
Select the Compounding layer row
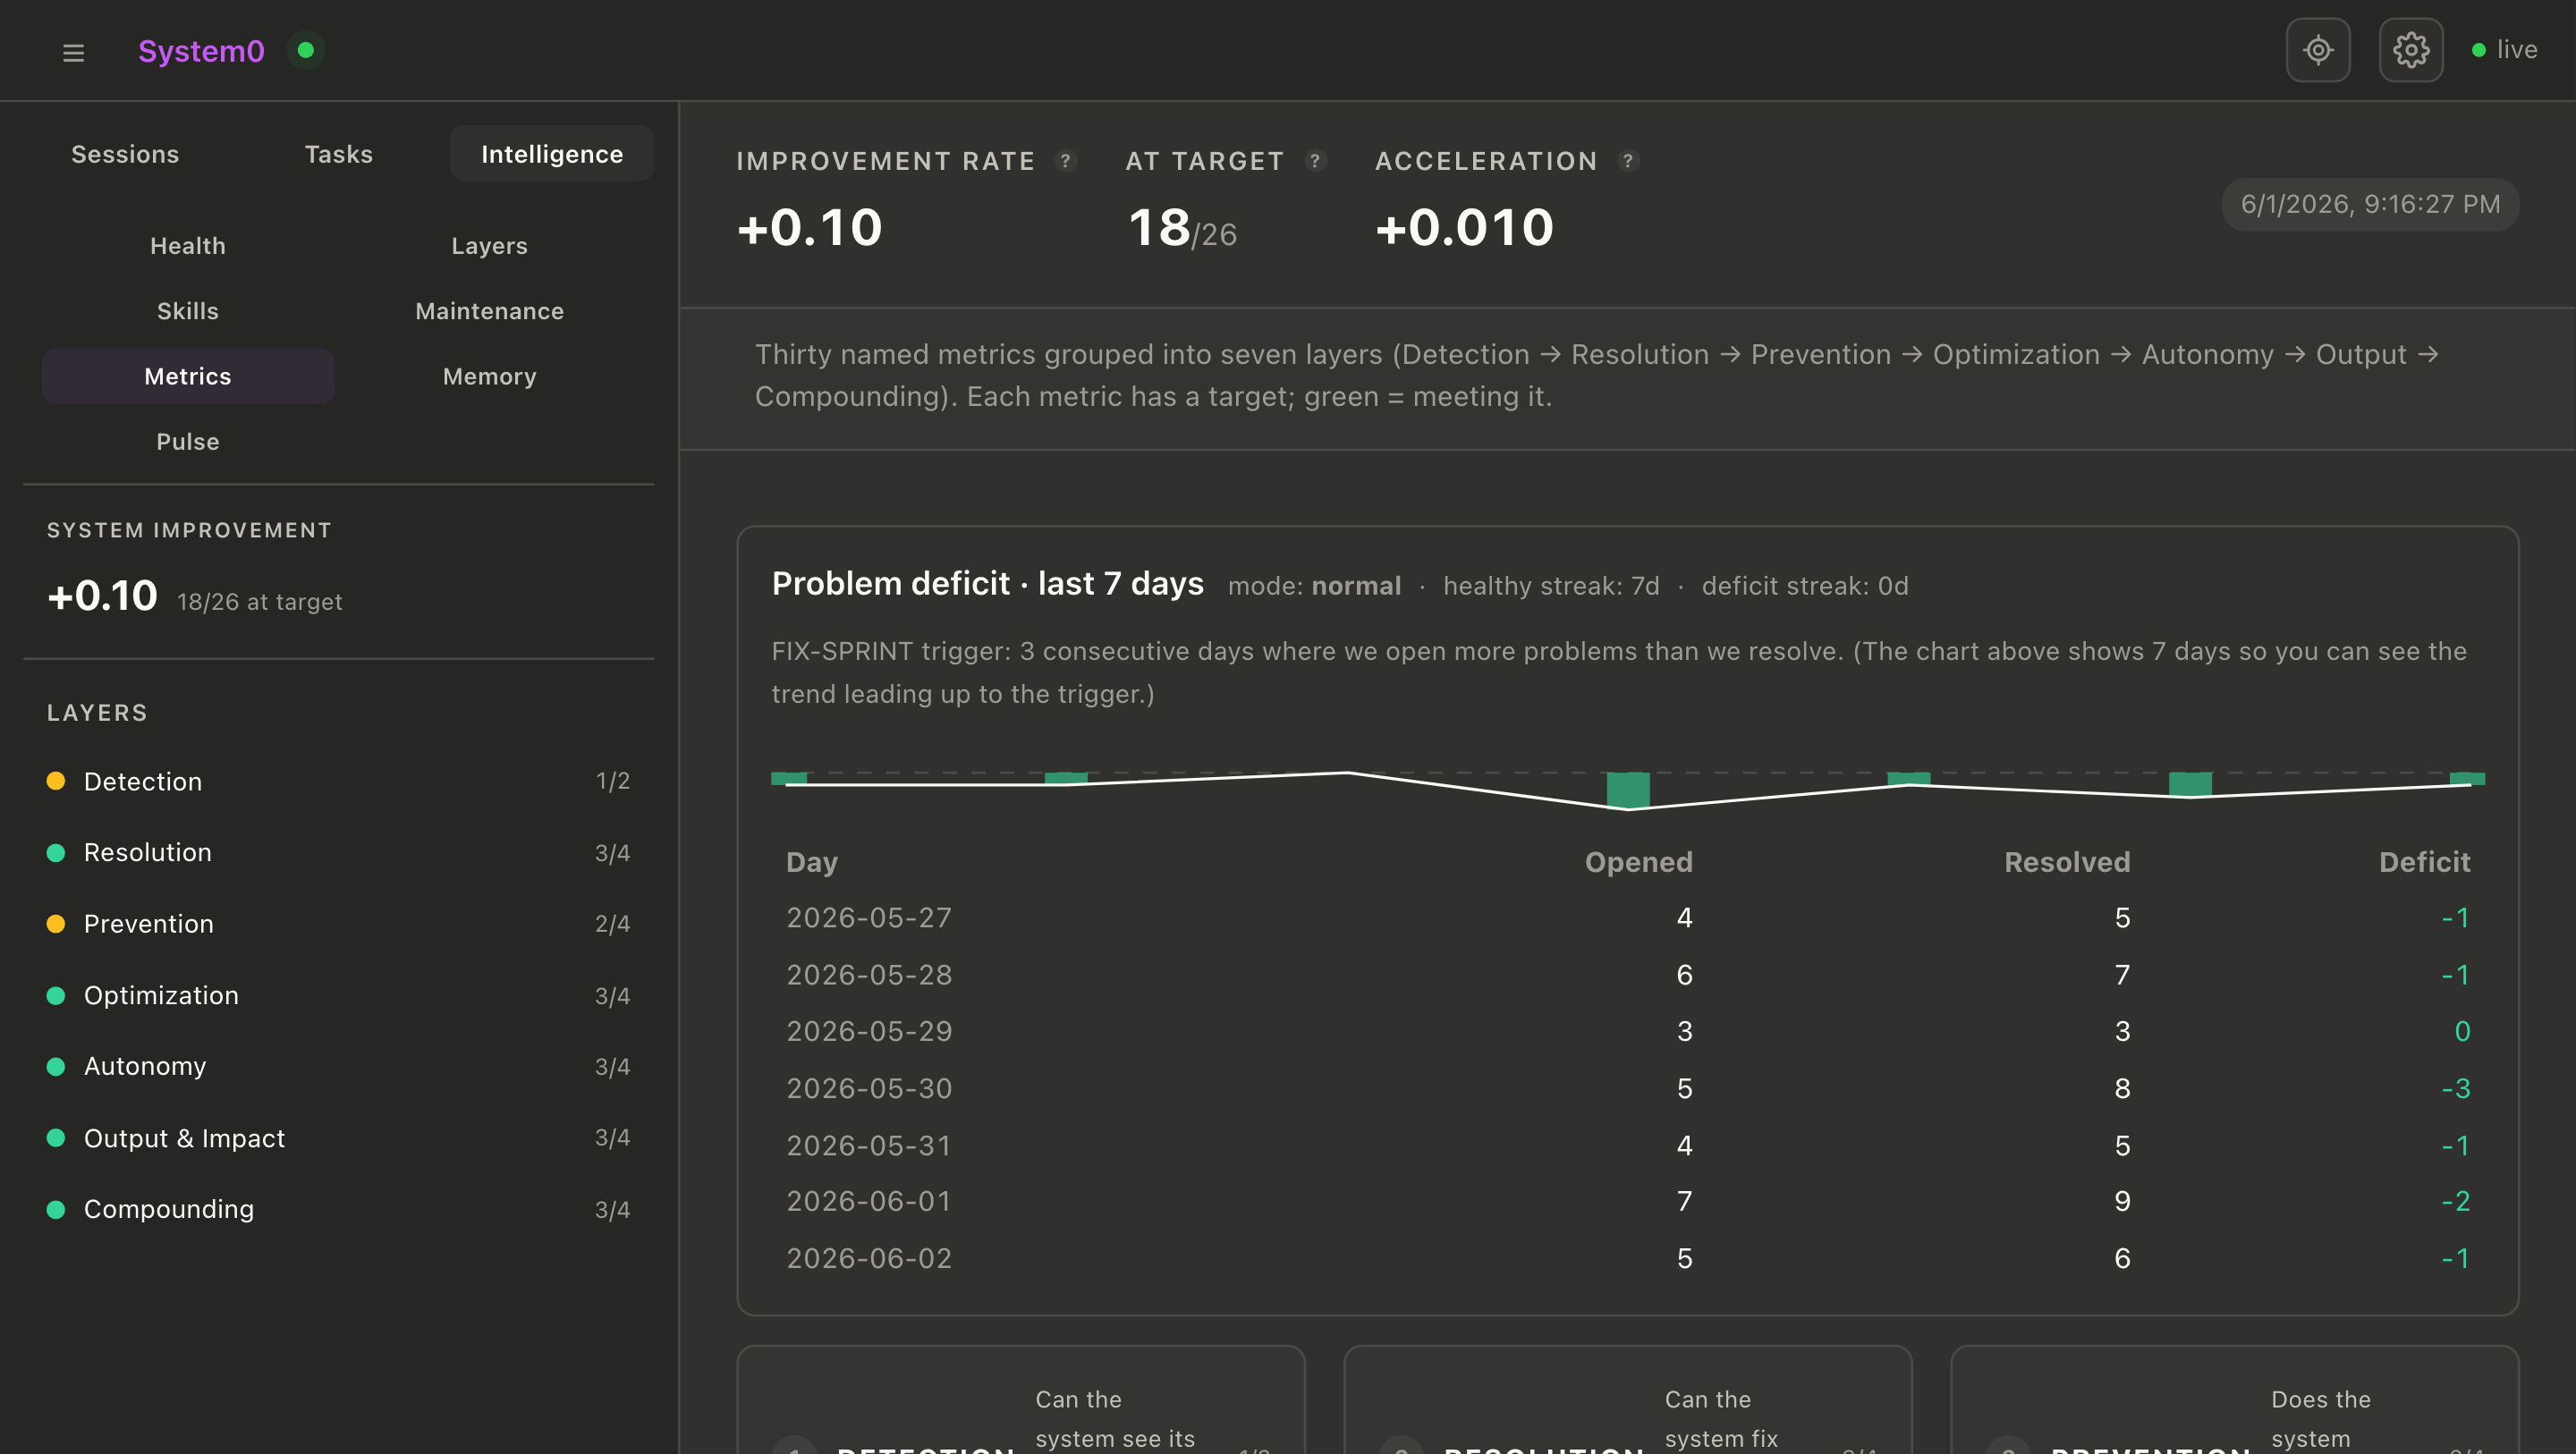(339, 1209)
